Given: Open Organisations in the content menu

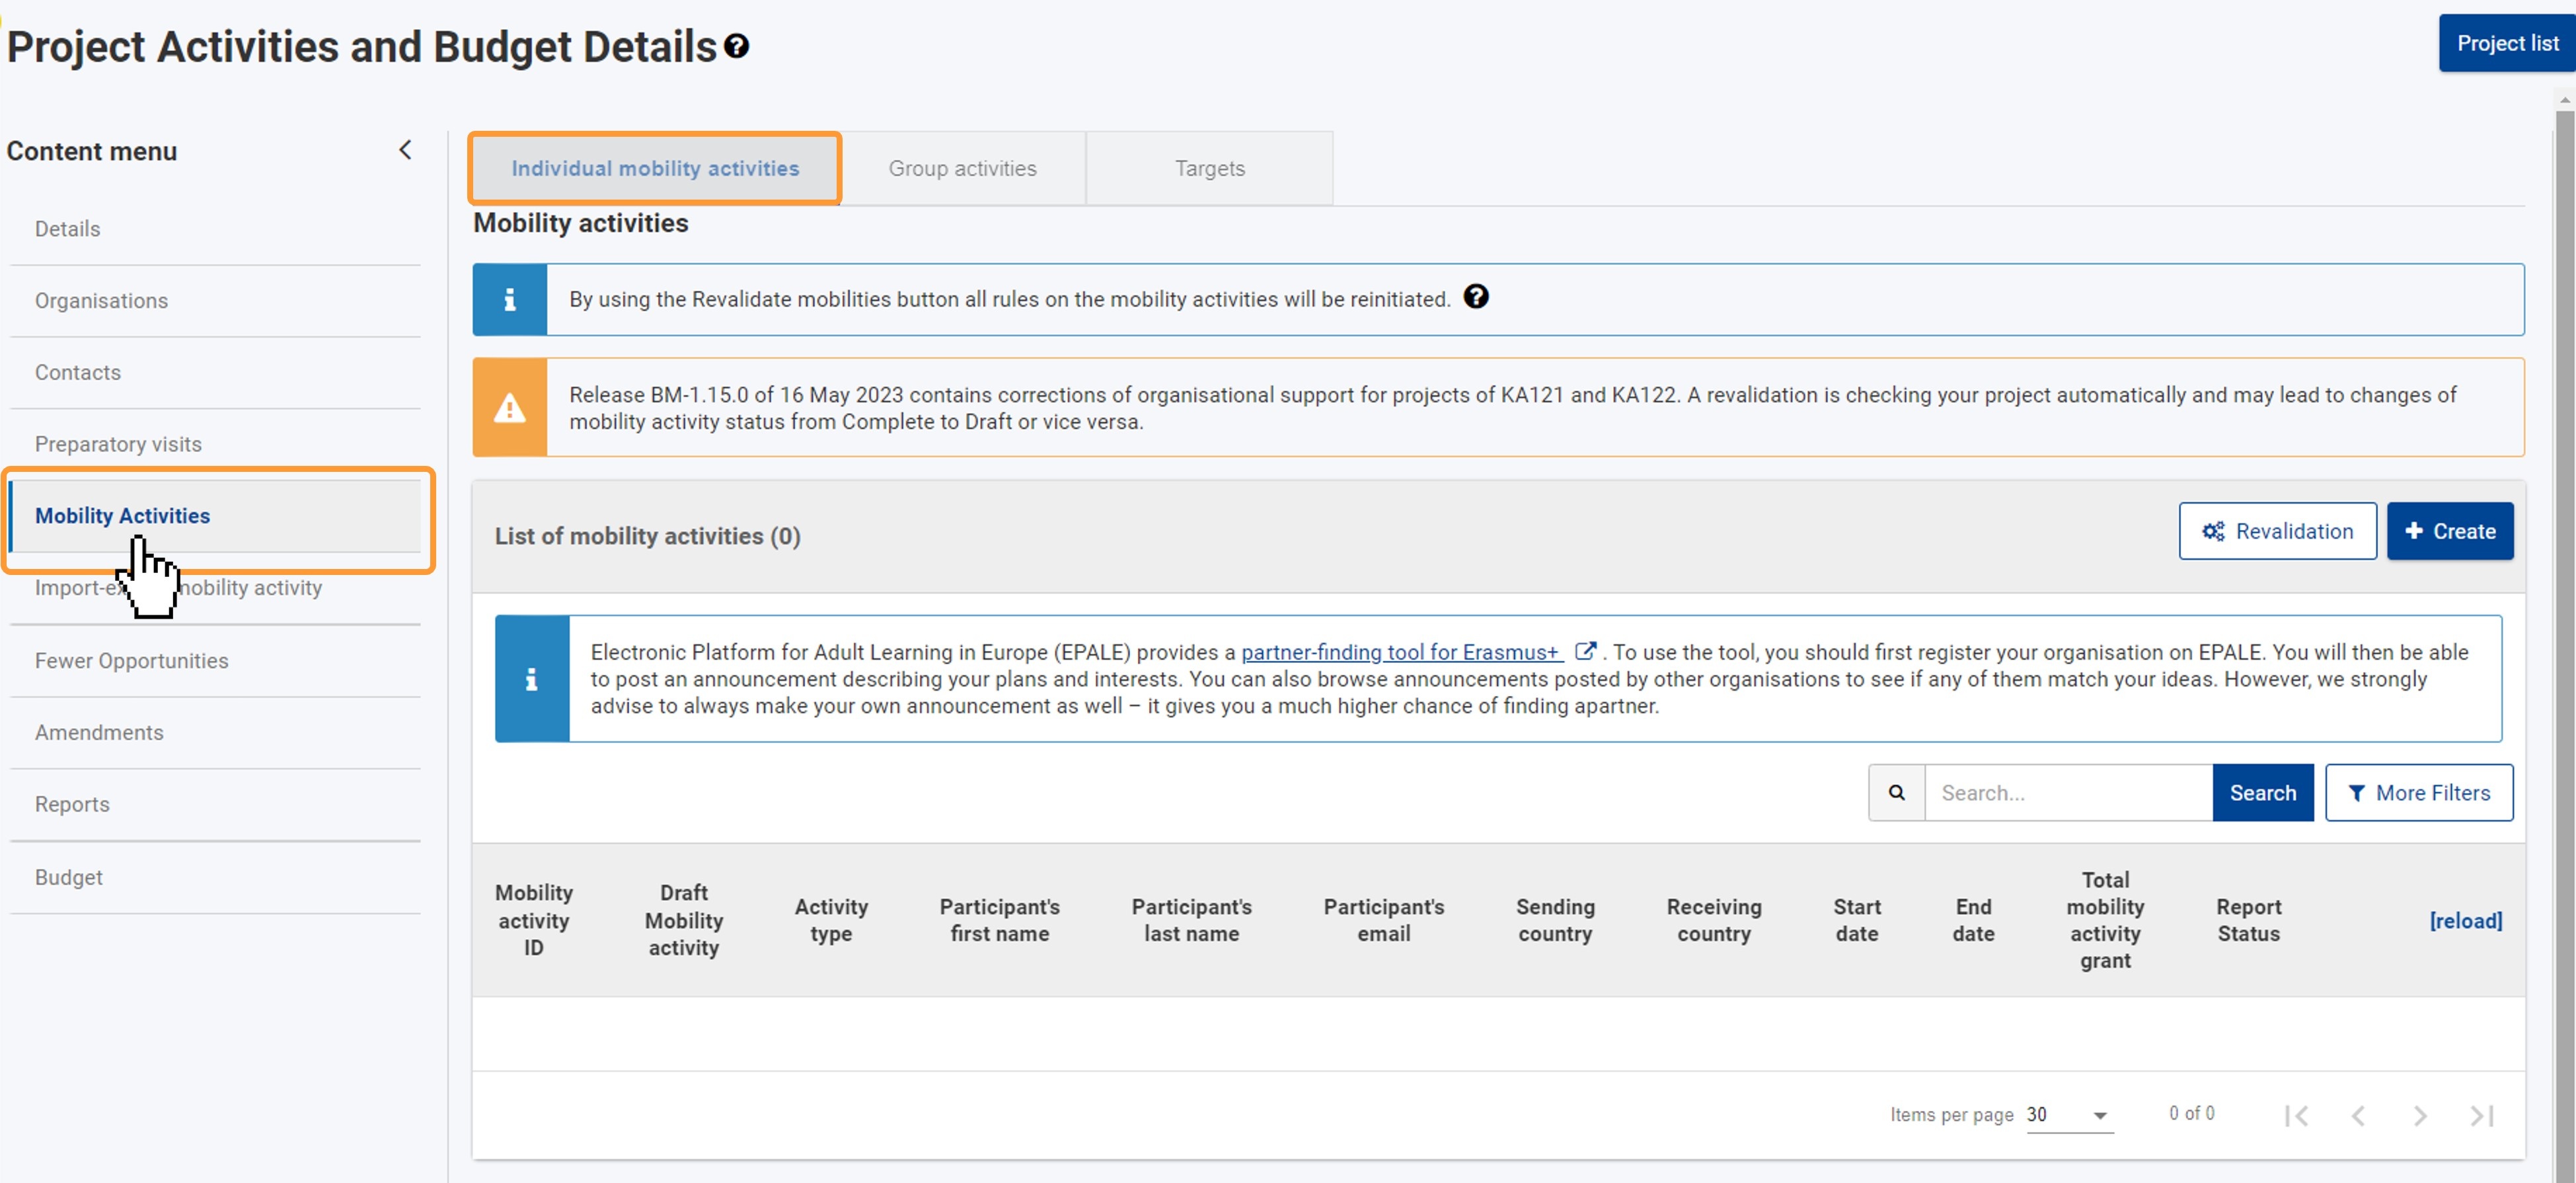Looking at the screenshot, I should pos(215,300).
